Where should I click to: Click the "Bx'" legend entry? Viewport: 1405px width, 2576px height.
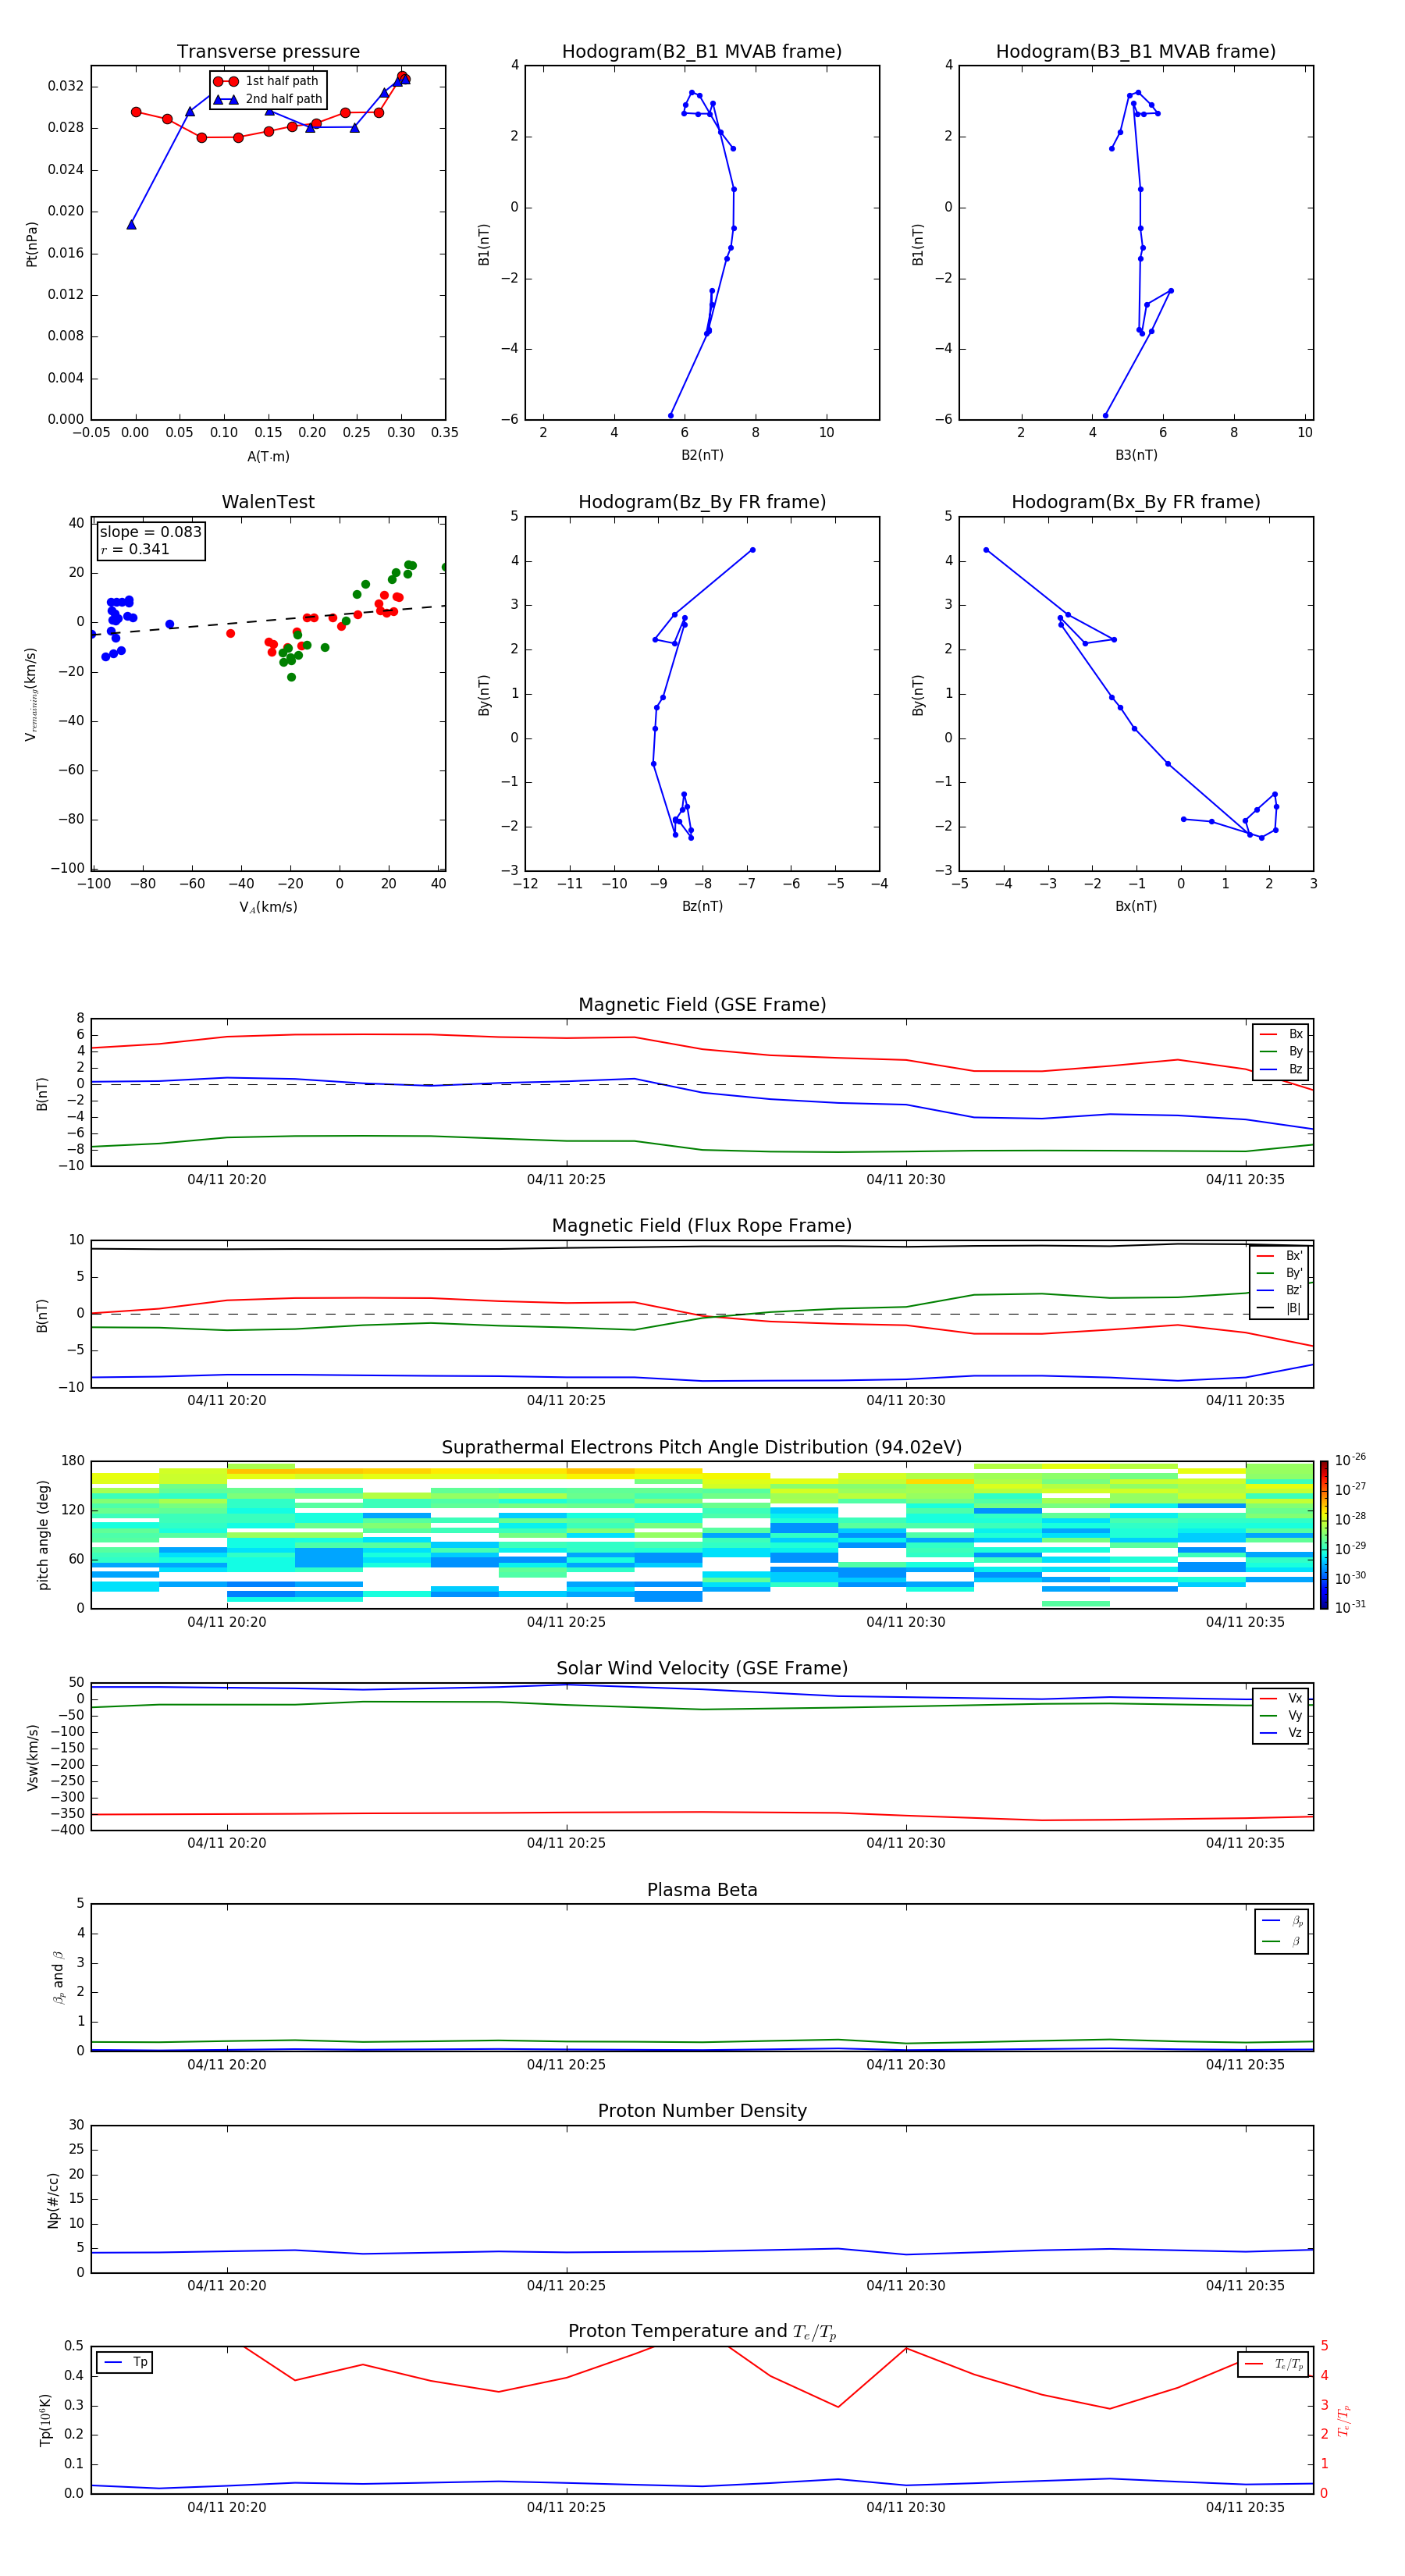(1279, 1256)
